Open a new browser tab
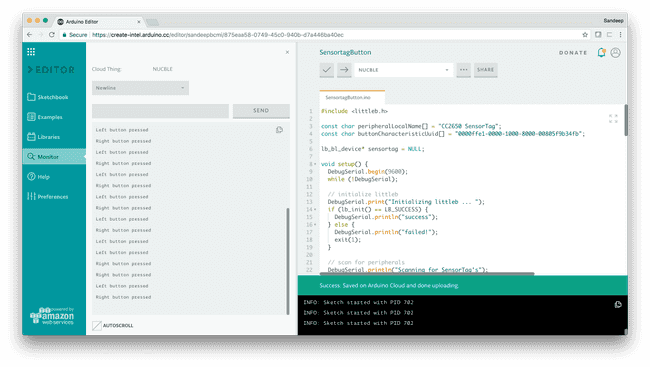This screenshot has width=650, height=367. [153, 22]
